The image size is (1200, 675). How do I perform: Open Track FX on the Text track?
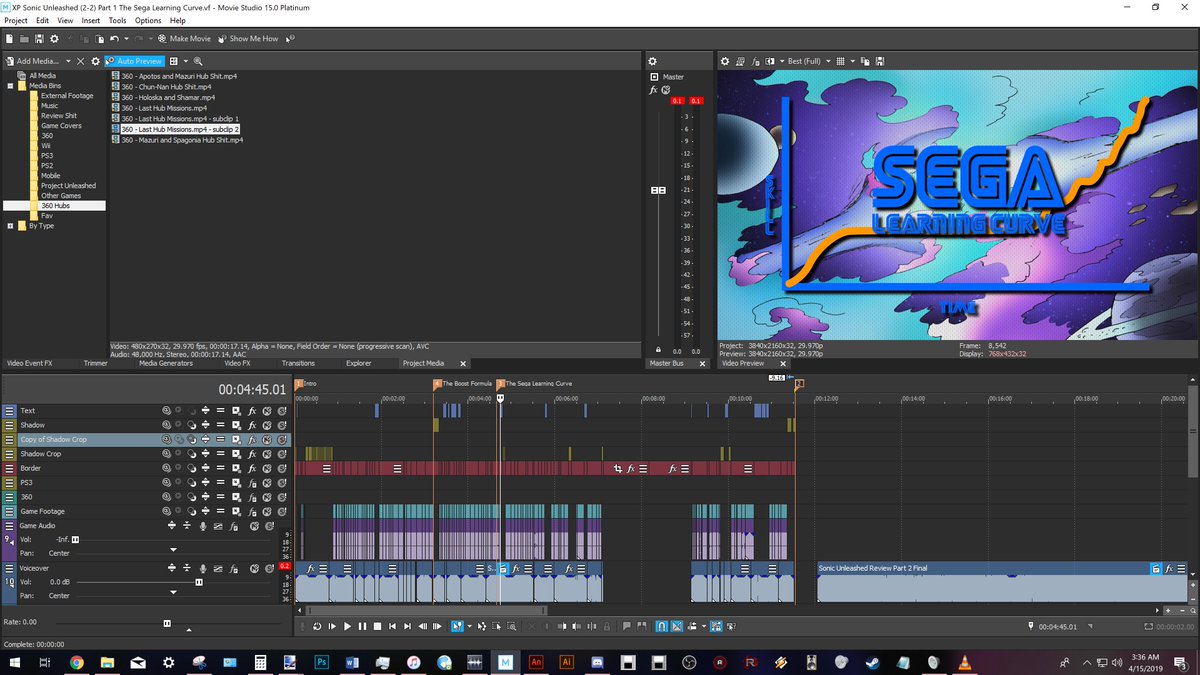tap(252, 411)
